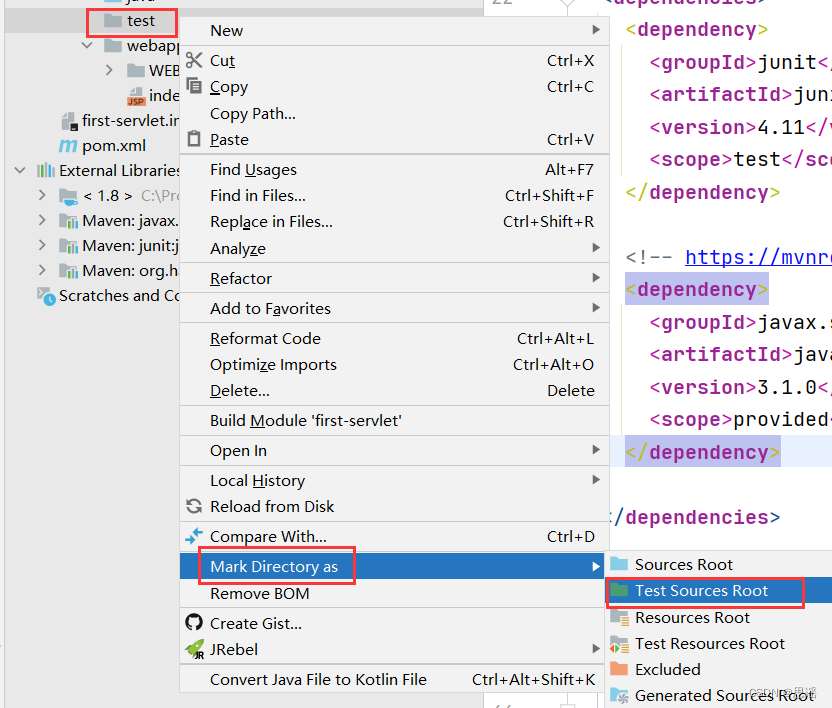832x708 pixels.
Task: Expand the WEB-INF folder chevron
Action: [x=109, y=70]
